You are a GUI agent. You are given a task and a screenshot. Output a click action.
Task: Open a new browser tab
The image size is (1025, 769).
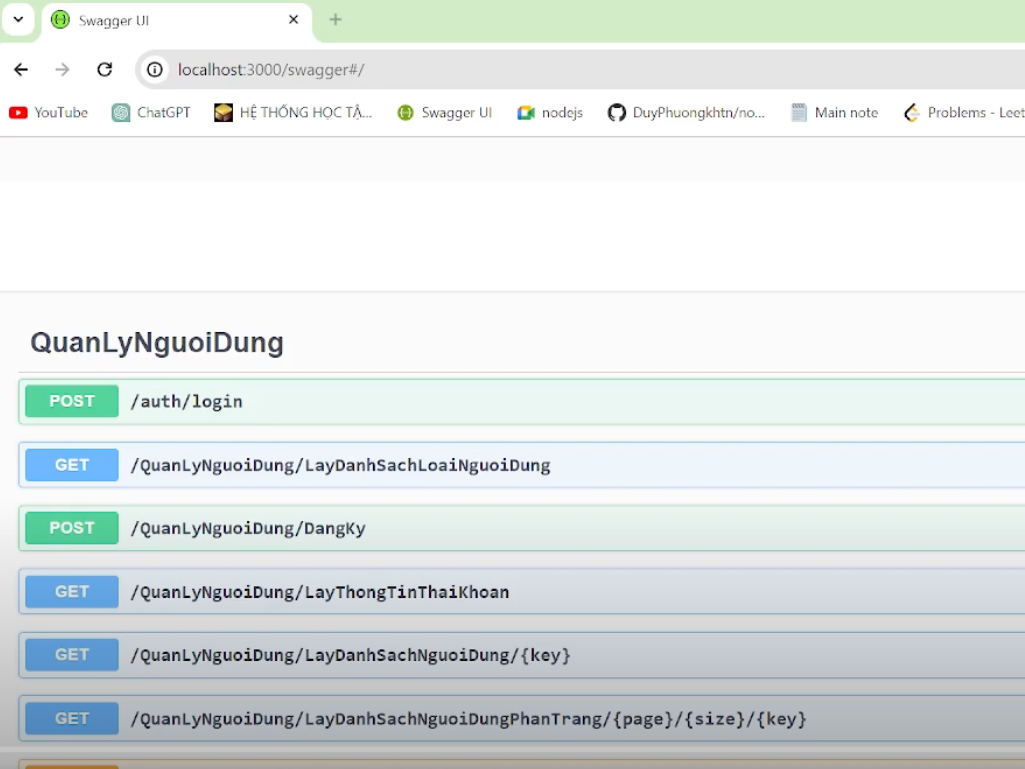(335, 20)
